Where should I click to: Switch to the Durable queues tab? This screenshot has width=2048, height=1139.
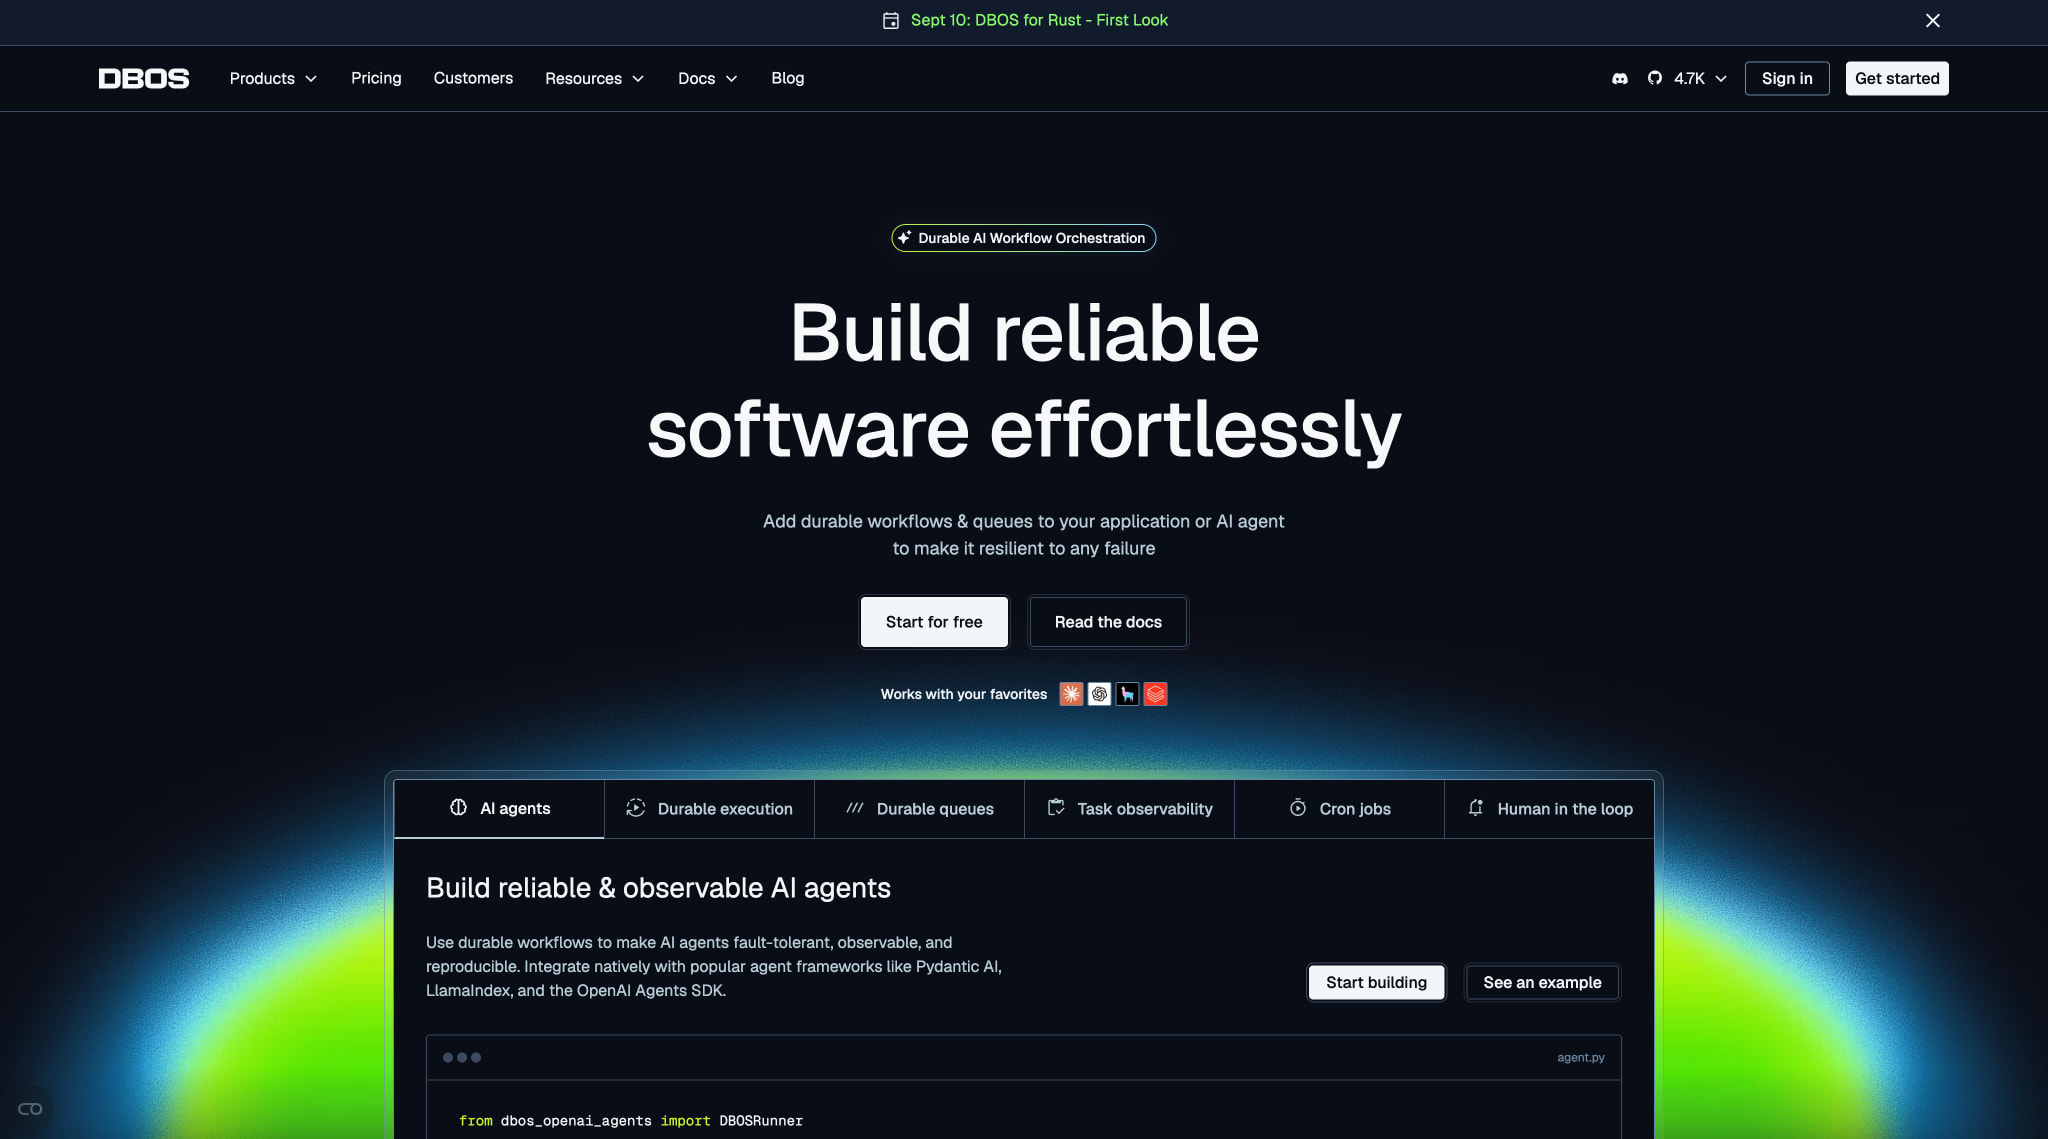click(919, 808)
